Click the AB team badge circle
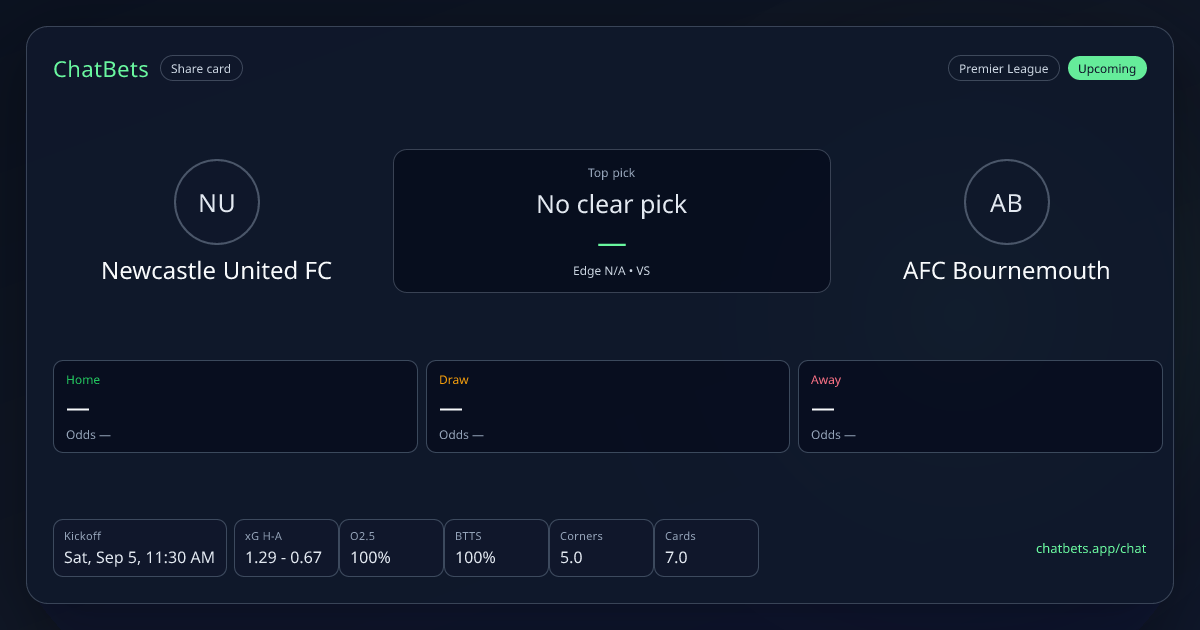This screenshot has width=1200, height=630. 1006,203
